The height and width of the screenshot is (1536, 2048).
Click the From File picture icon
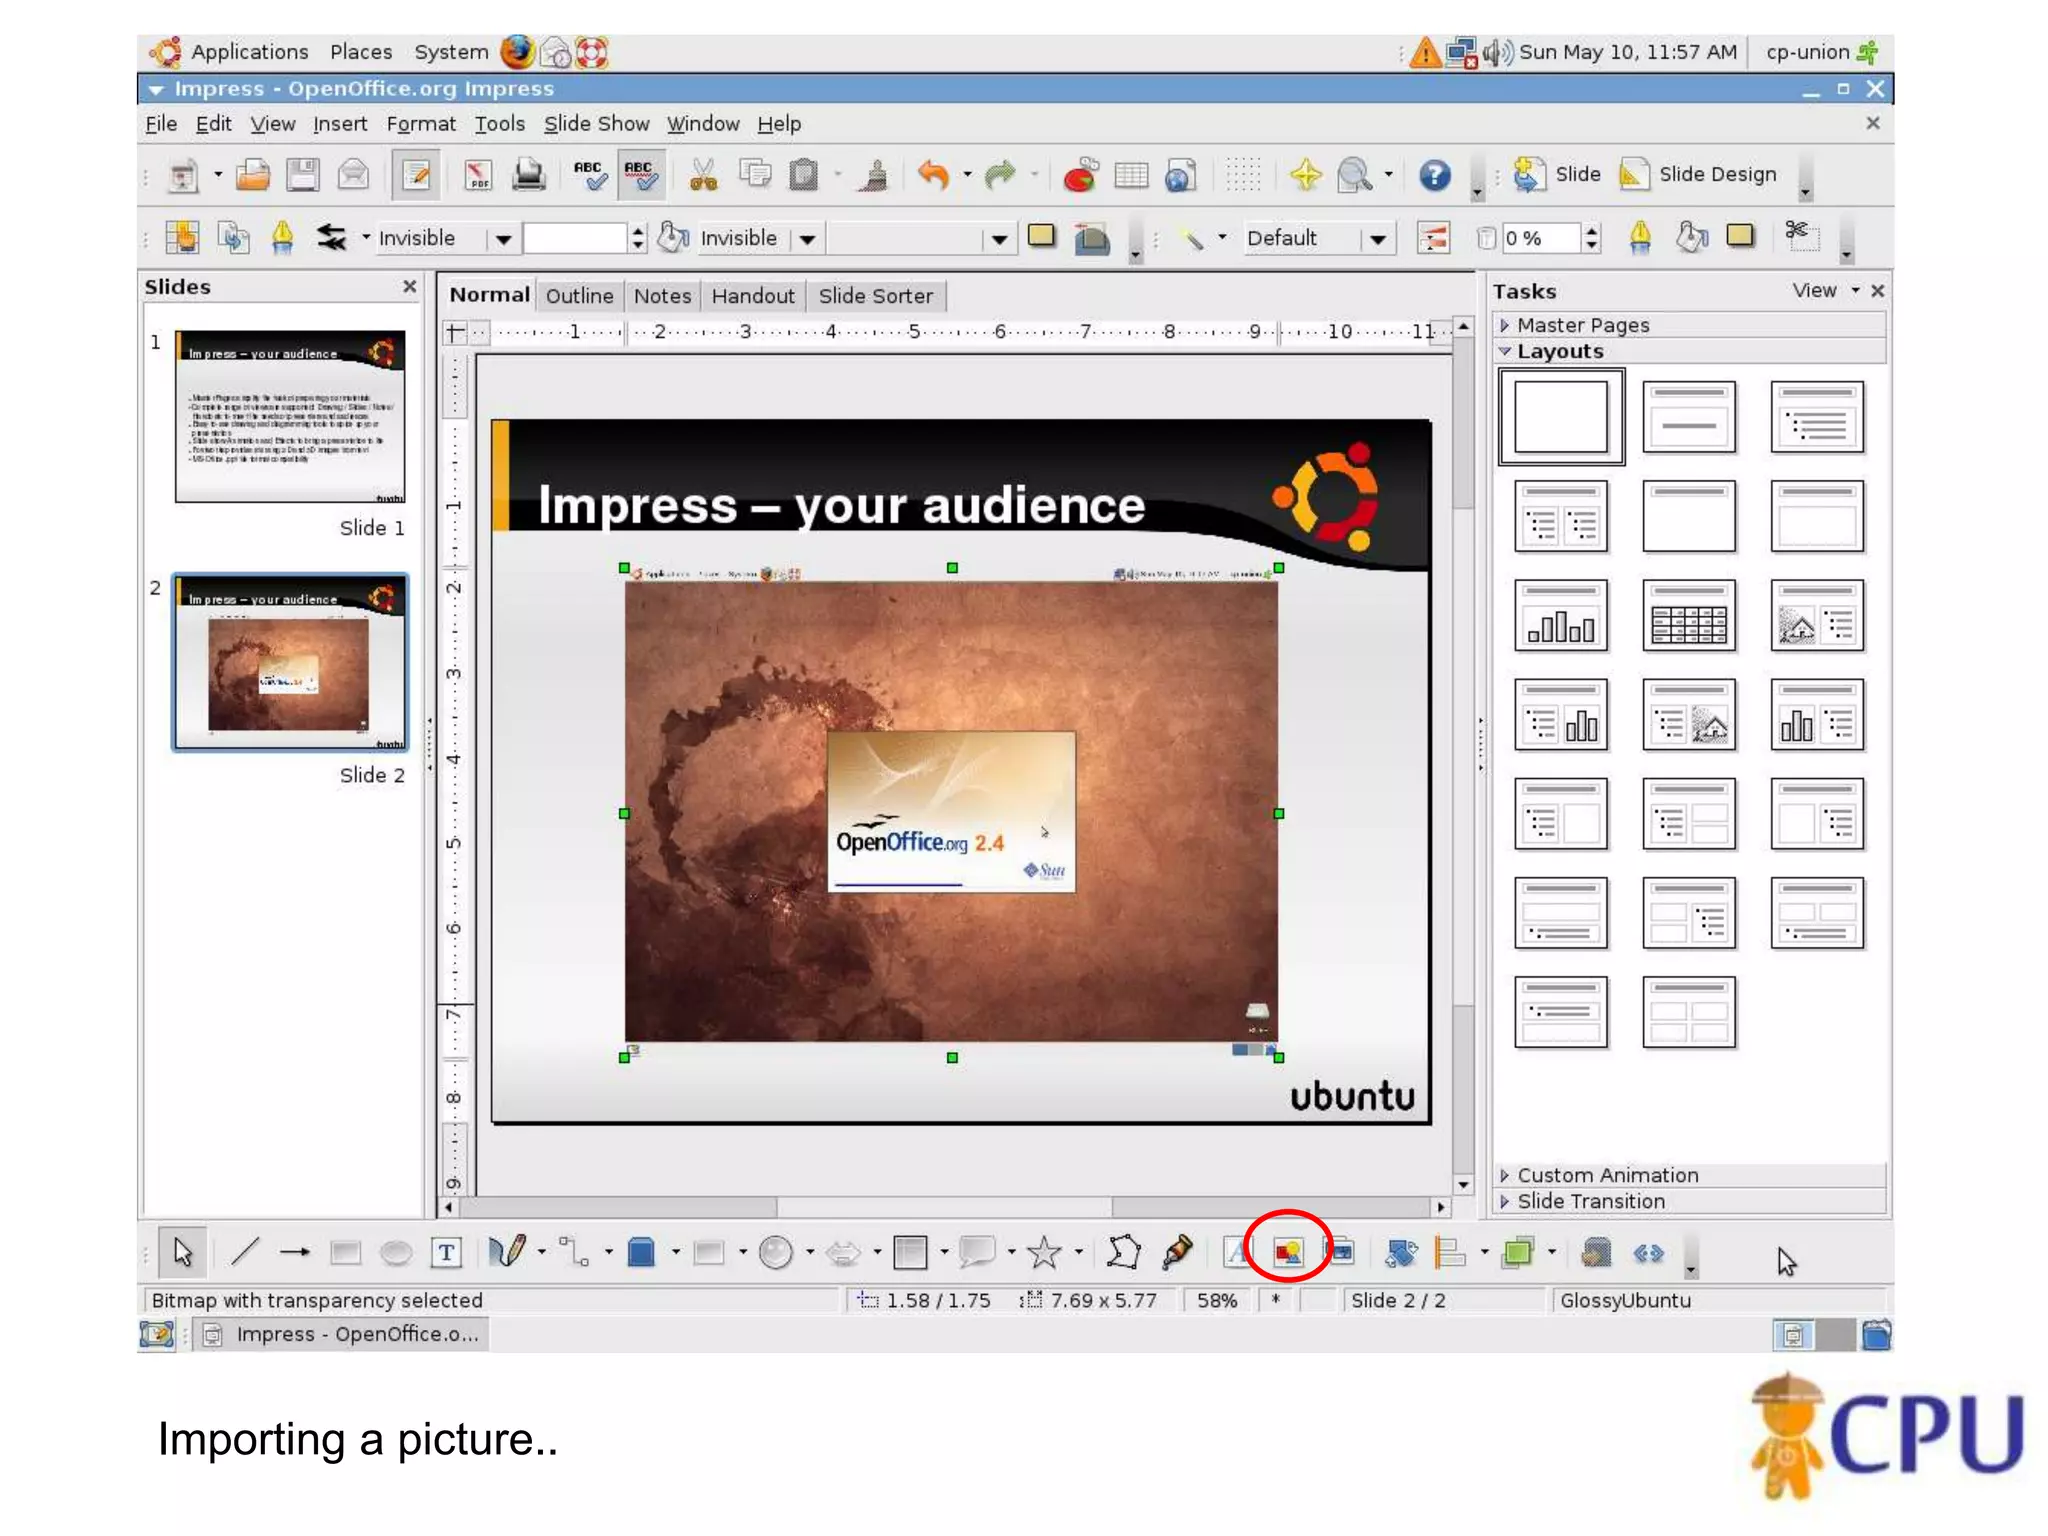click(1288, 1251)
